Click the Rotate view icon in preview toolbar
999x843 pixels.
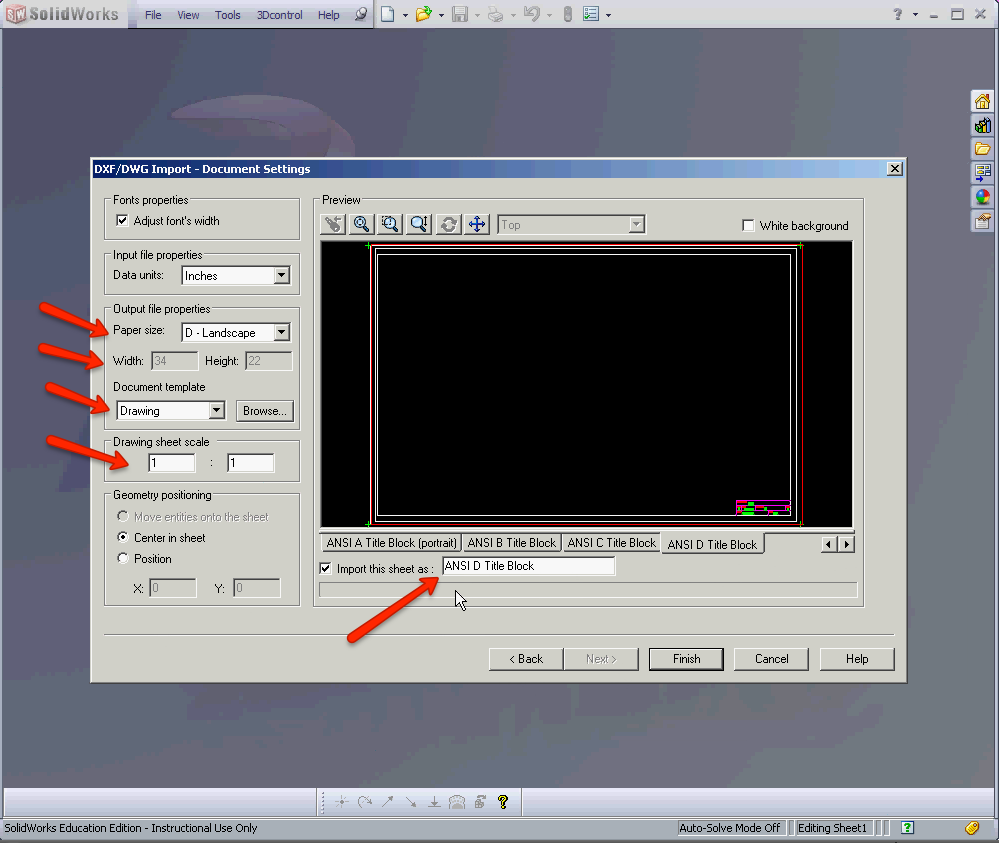pyautogui.click(x=447, y=224)
